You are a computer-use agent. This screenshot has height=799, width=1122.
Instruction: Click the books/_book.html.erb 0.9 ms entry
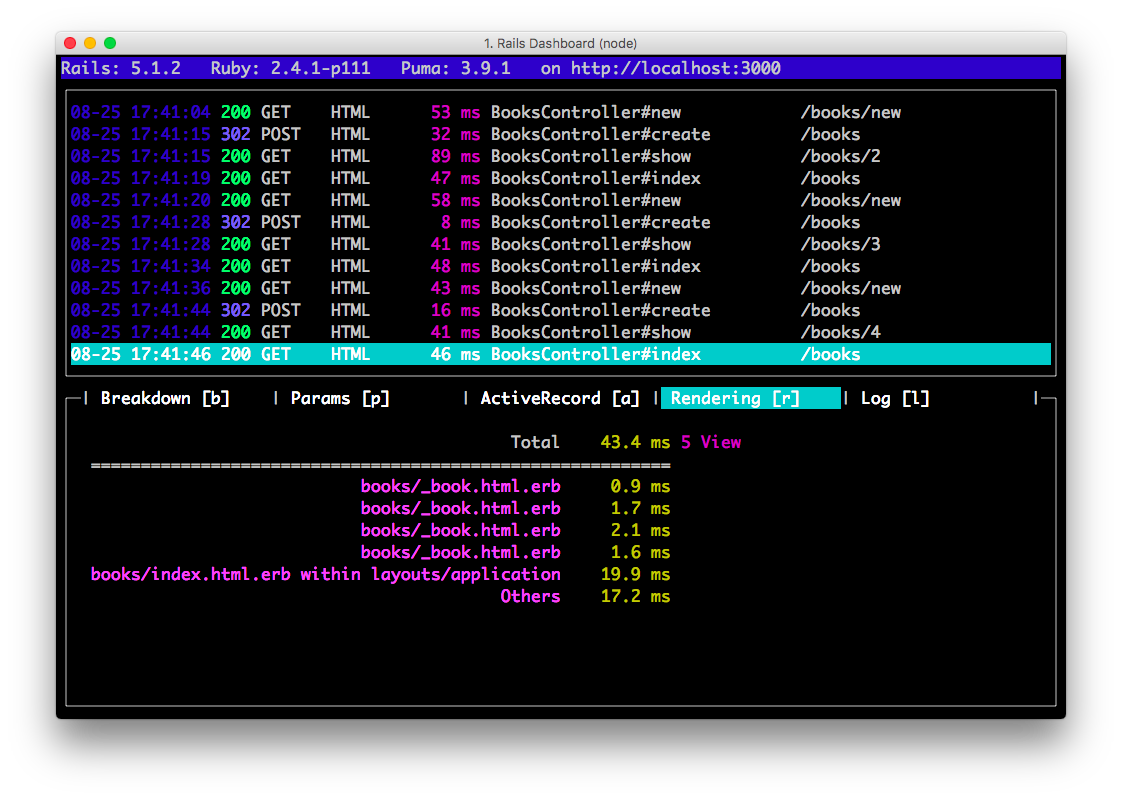(x=515, y=486)
